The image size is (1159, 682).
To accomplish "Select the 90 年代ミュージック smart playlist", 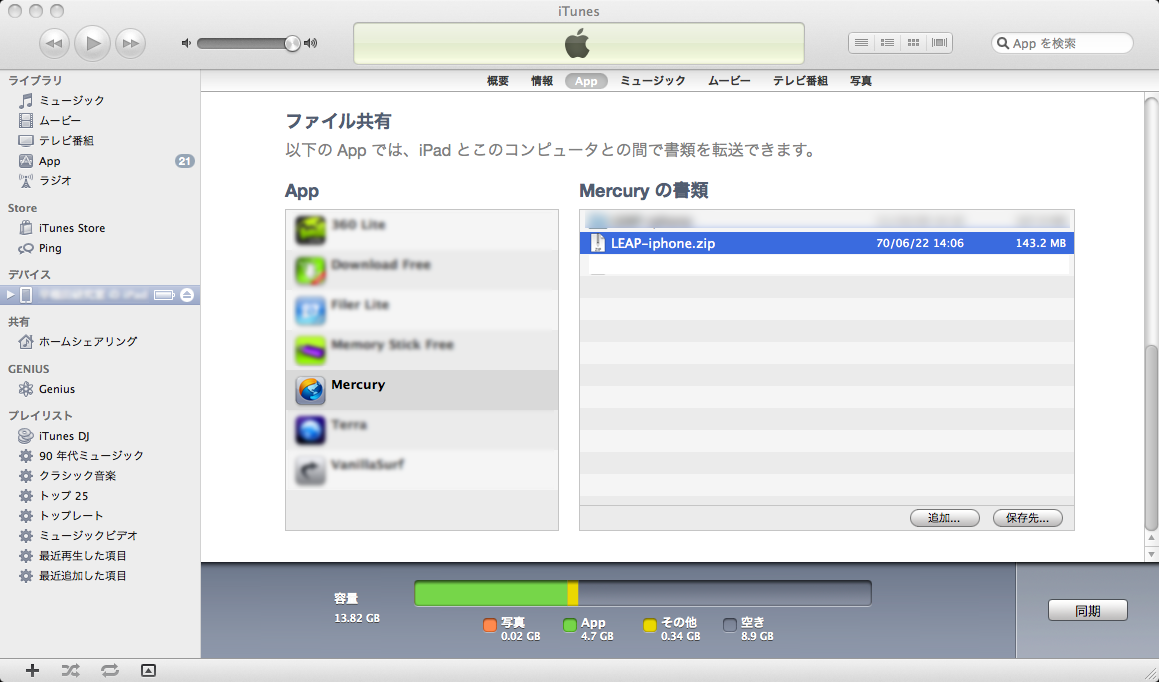I will pyautogui.click(x=81, y=456).
